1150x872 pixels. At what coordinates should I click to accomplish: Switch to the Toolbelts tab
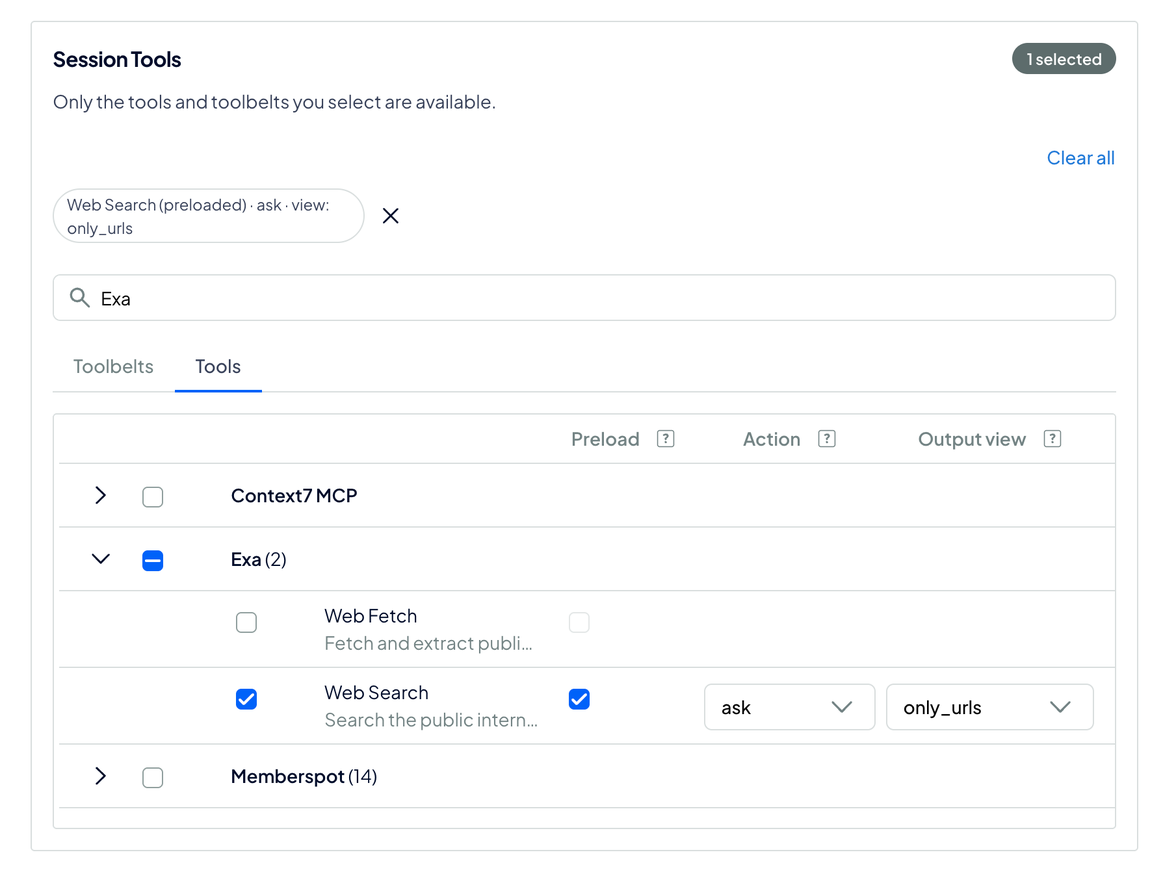pos(113,367)
